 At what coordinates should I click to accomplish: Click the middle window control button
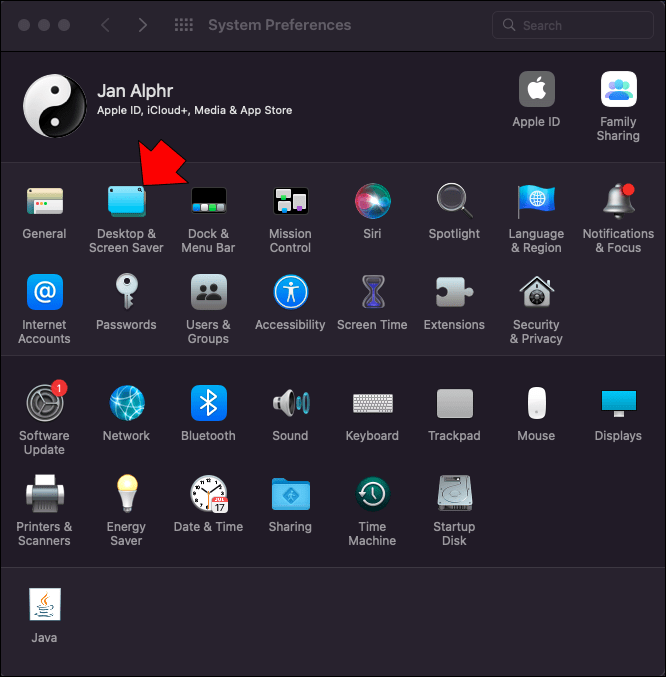44,25
